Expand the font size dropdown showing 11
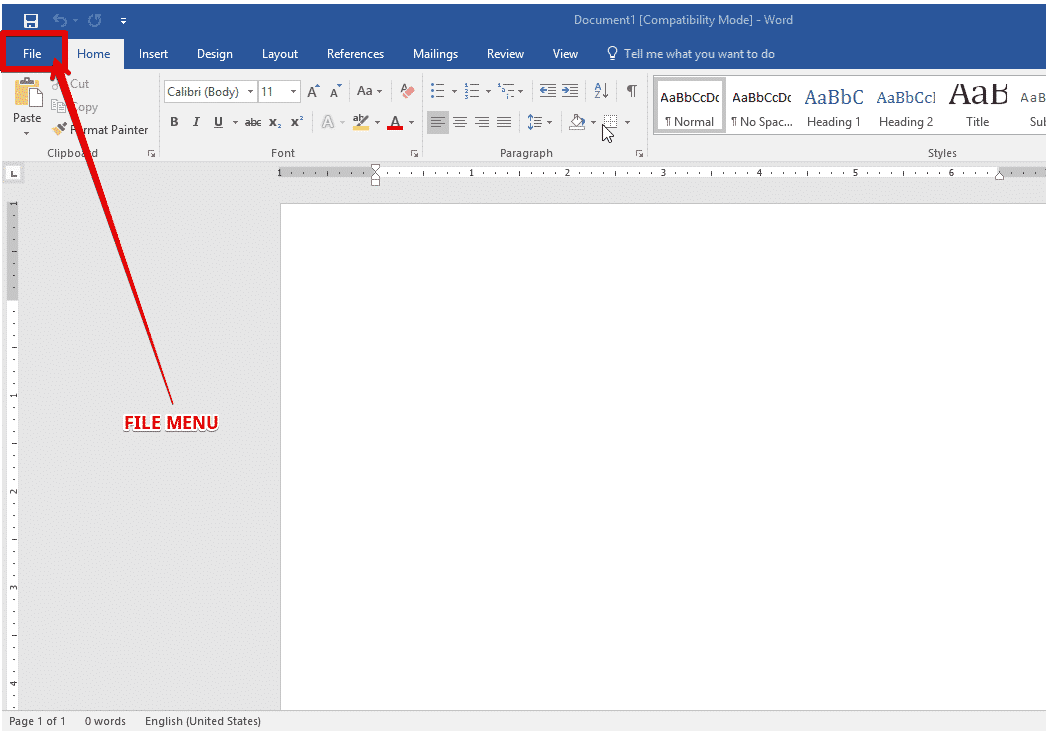The height and width of the screenshot is (731, 1046). point(293,92)
